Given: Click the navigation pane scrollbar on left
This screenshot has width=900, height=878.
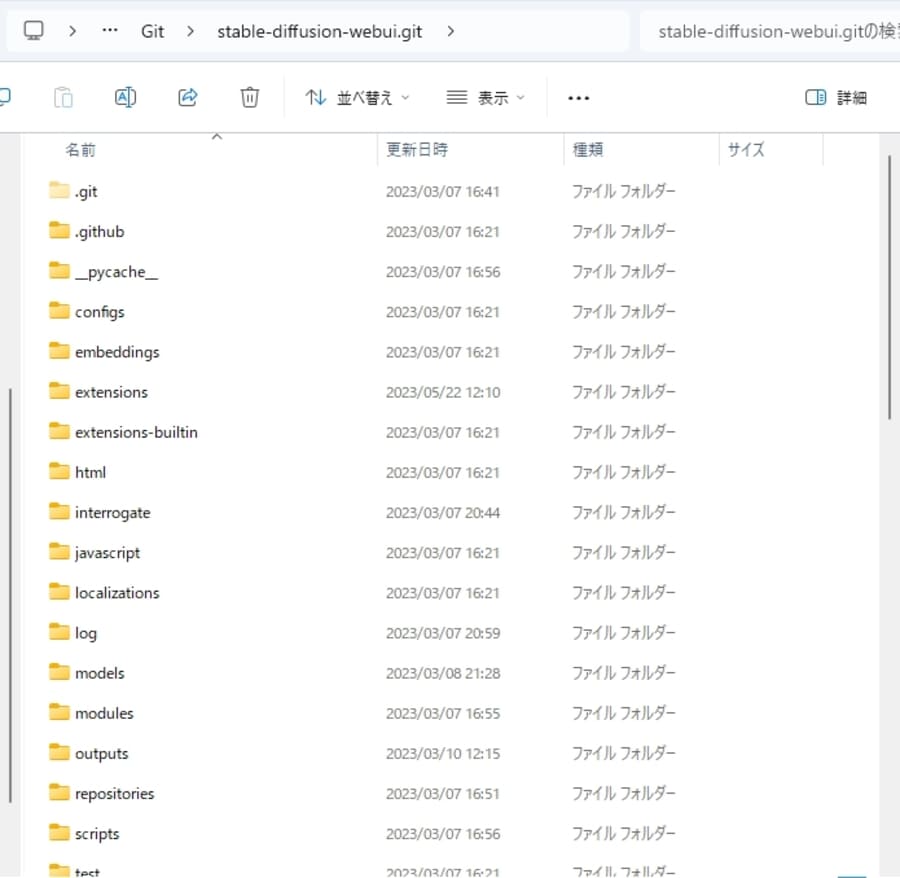Looking at the screenshot, I should coord(10,595).
